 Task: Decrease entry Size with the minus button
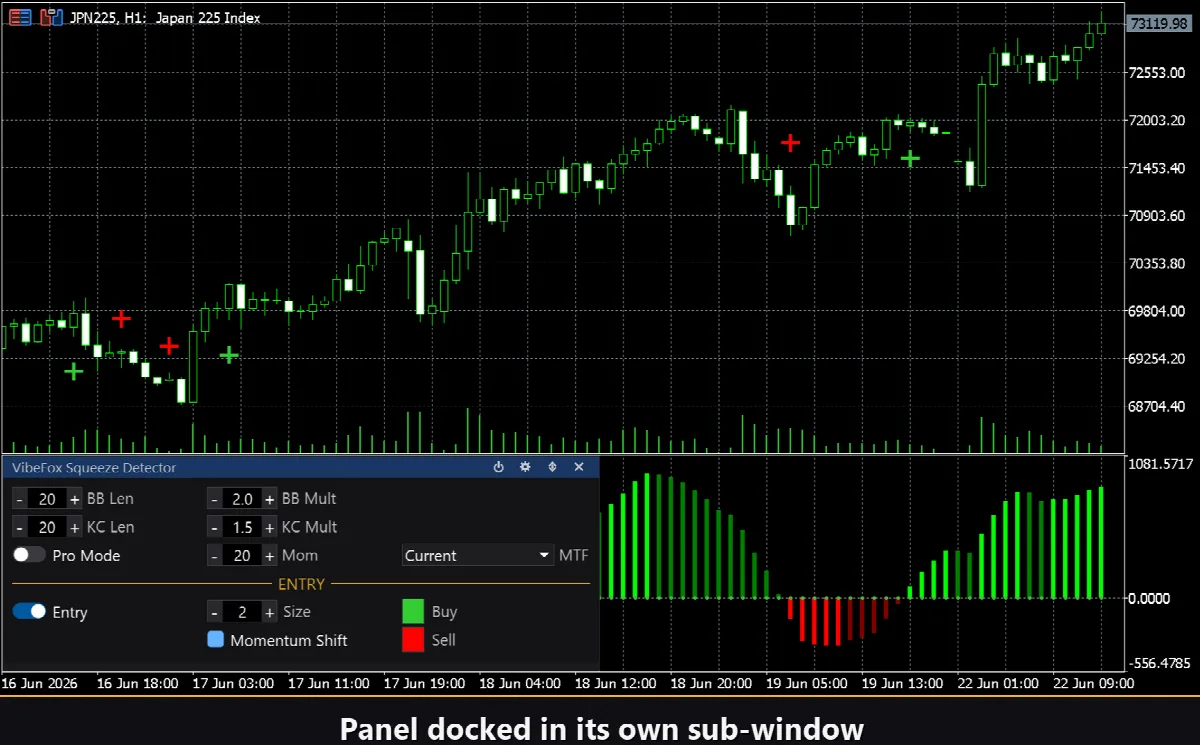215,612
